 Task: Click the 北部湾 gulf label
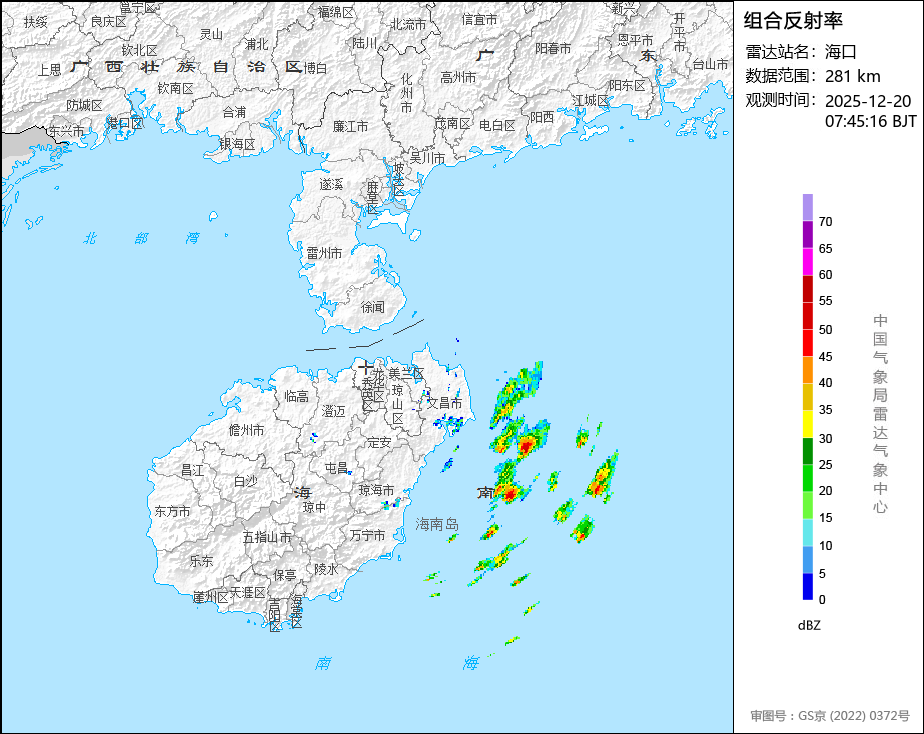141,238
